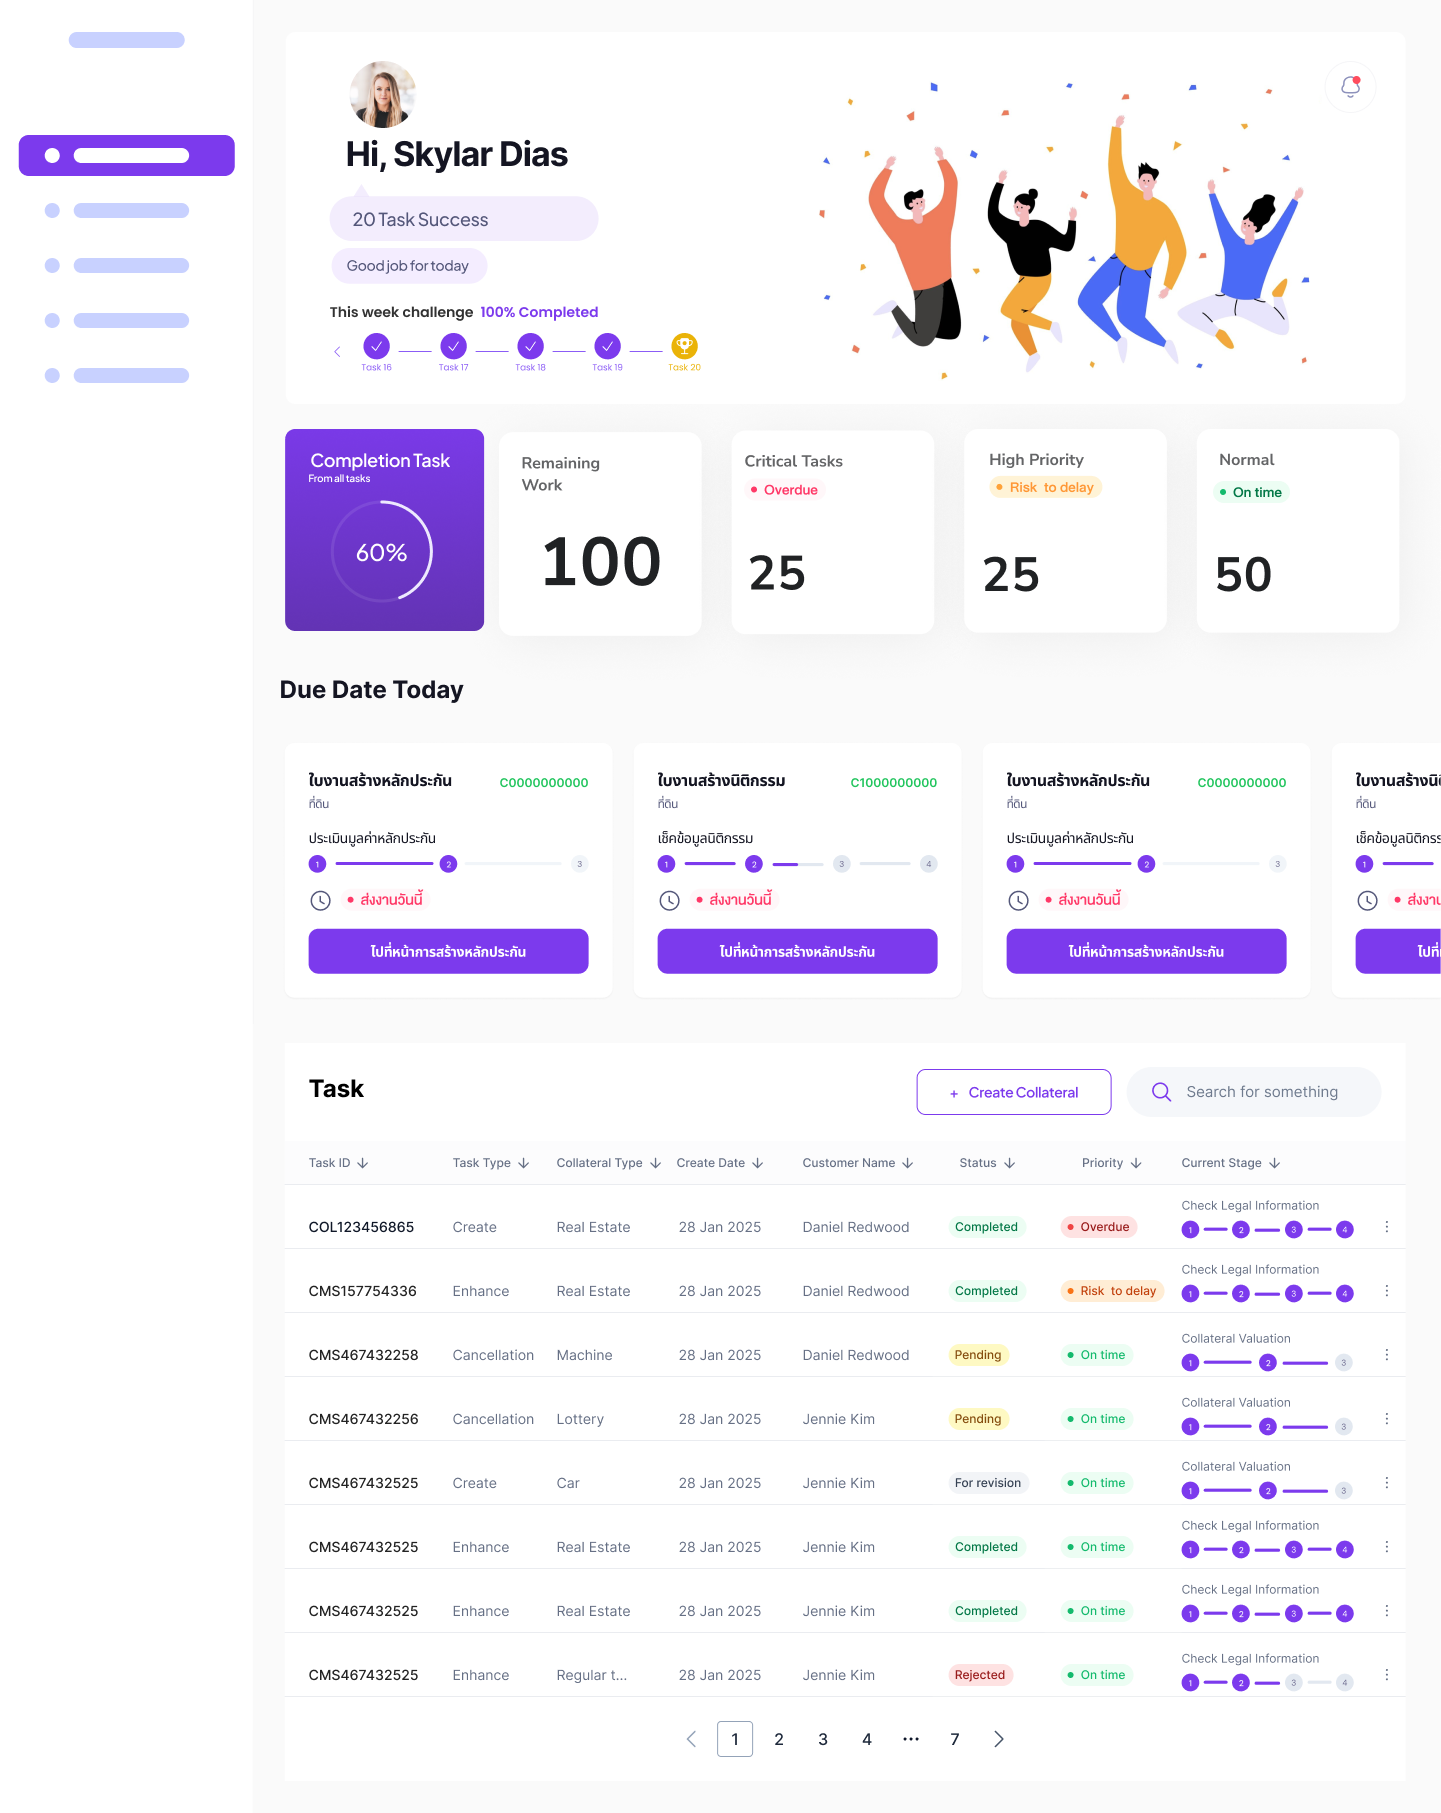The width and height of the screenshot is (1441, 1813).
Task: Sort by Task ID column
Action: click(339, 1163)
